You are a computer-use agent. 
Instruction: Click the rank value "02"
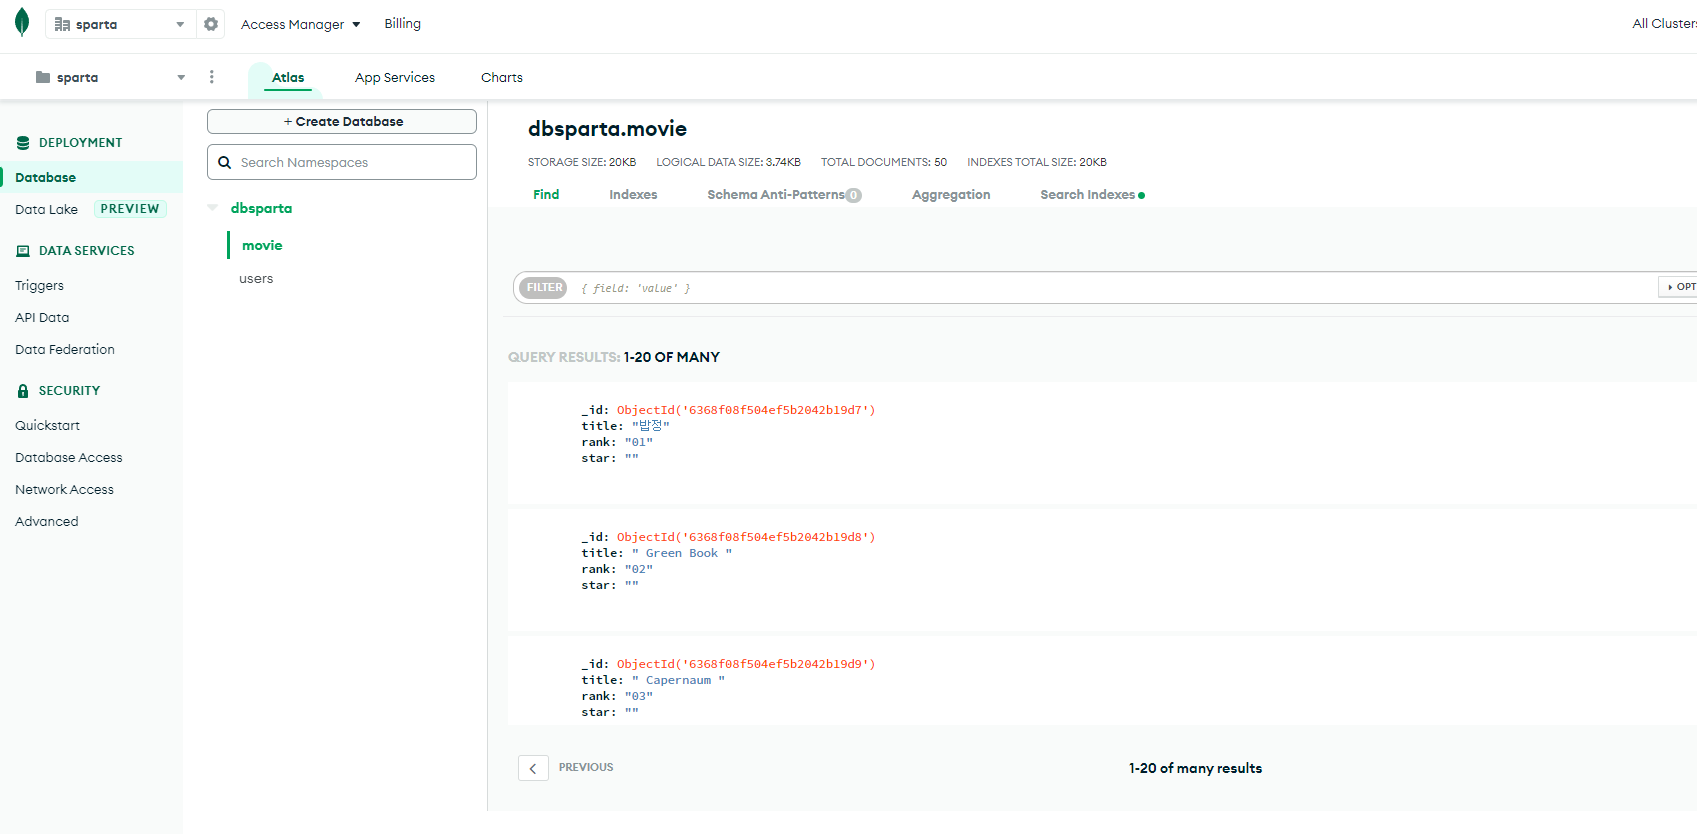tap(639, 569)
